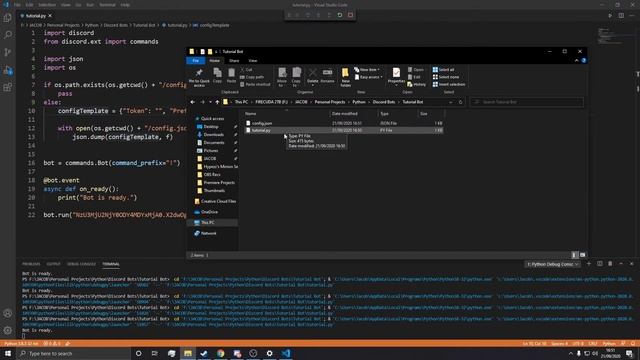Pin to Quick access in File Explorer ribbon
This screenshot has width=640, height=360.
coord(199,77)
